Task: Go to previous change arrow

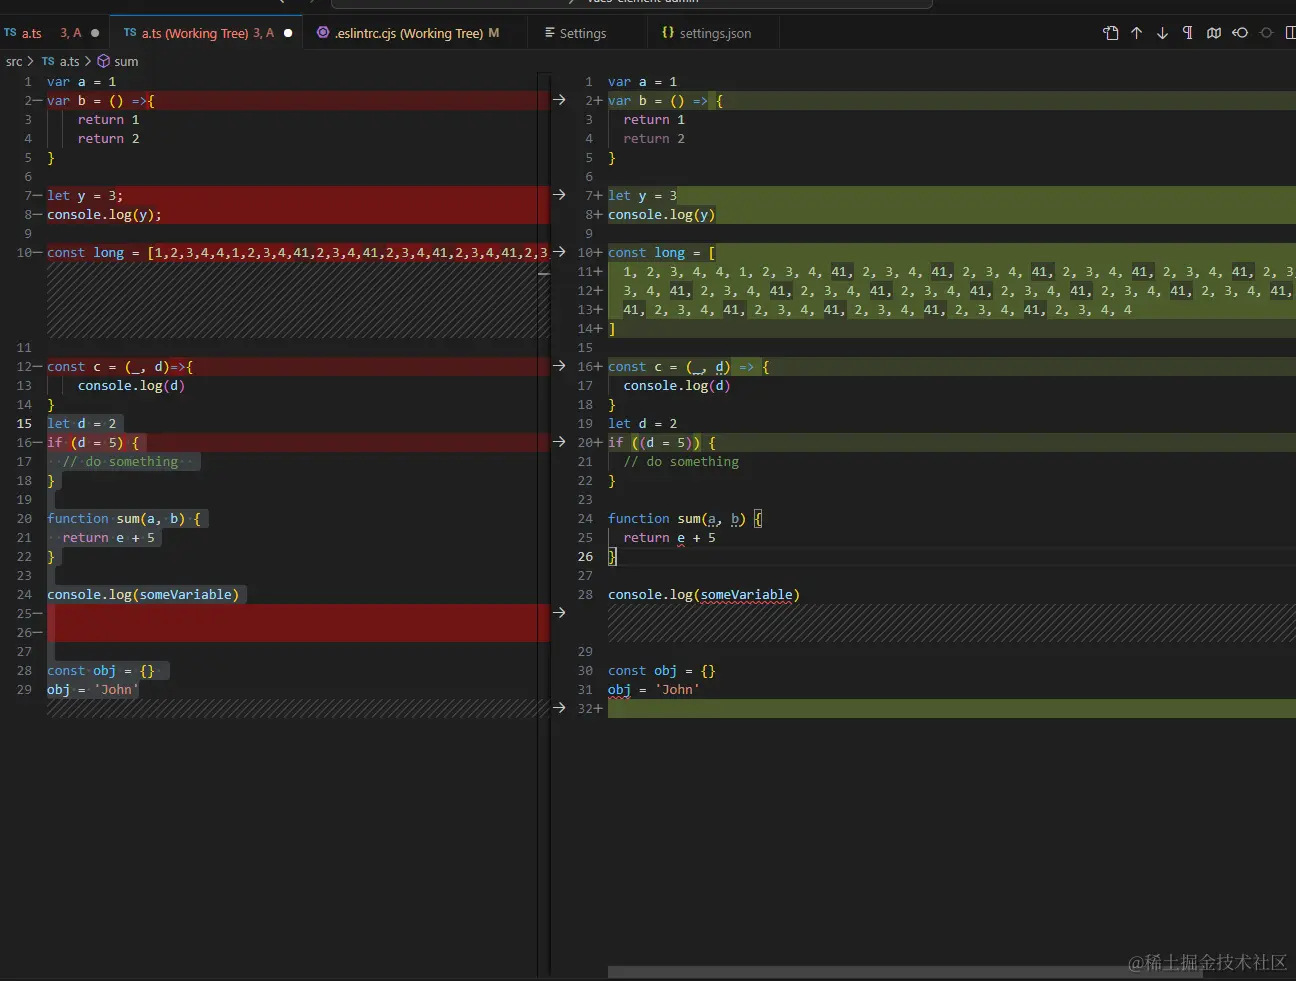Action: click(1137, 33)
